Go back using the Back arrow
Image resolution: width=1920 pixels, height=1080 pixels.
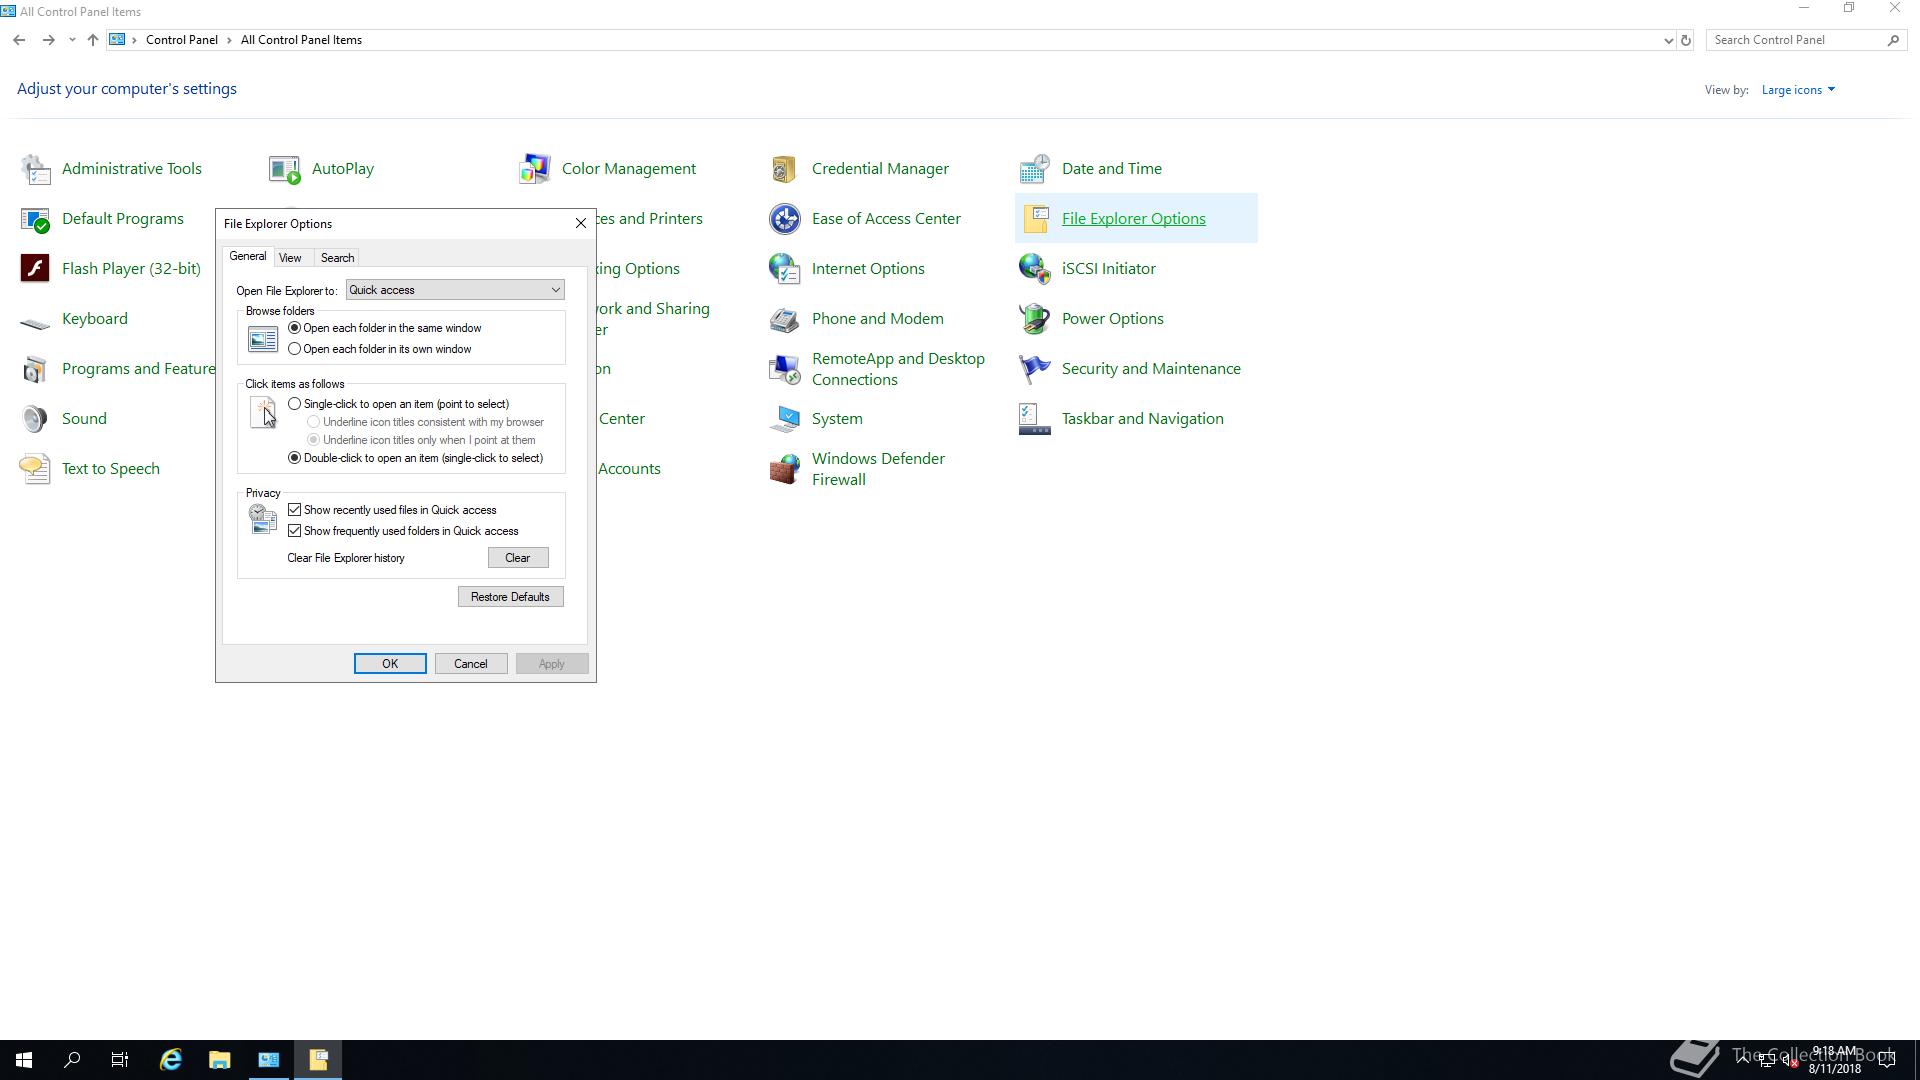19,40
